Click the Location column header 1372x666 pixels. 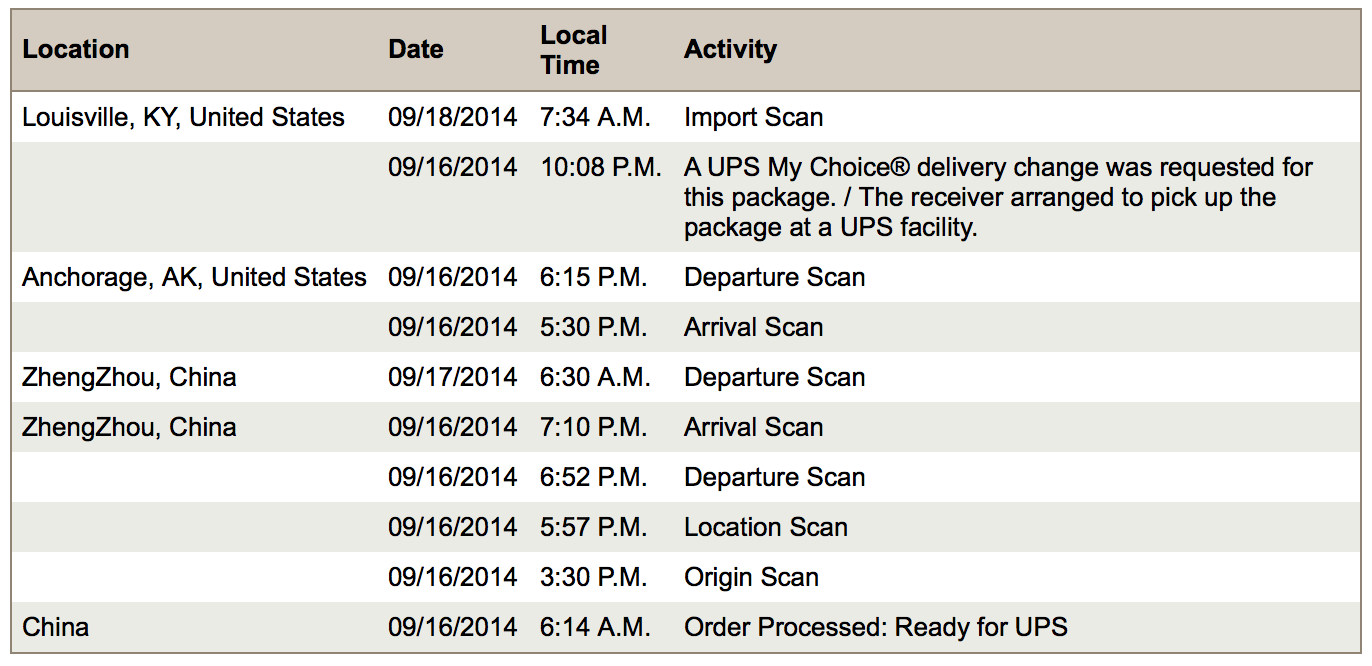pyautogui.click(x=76, y=50)
